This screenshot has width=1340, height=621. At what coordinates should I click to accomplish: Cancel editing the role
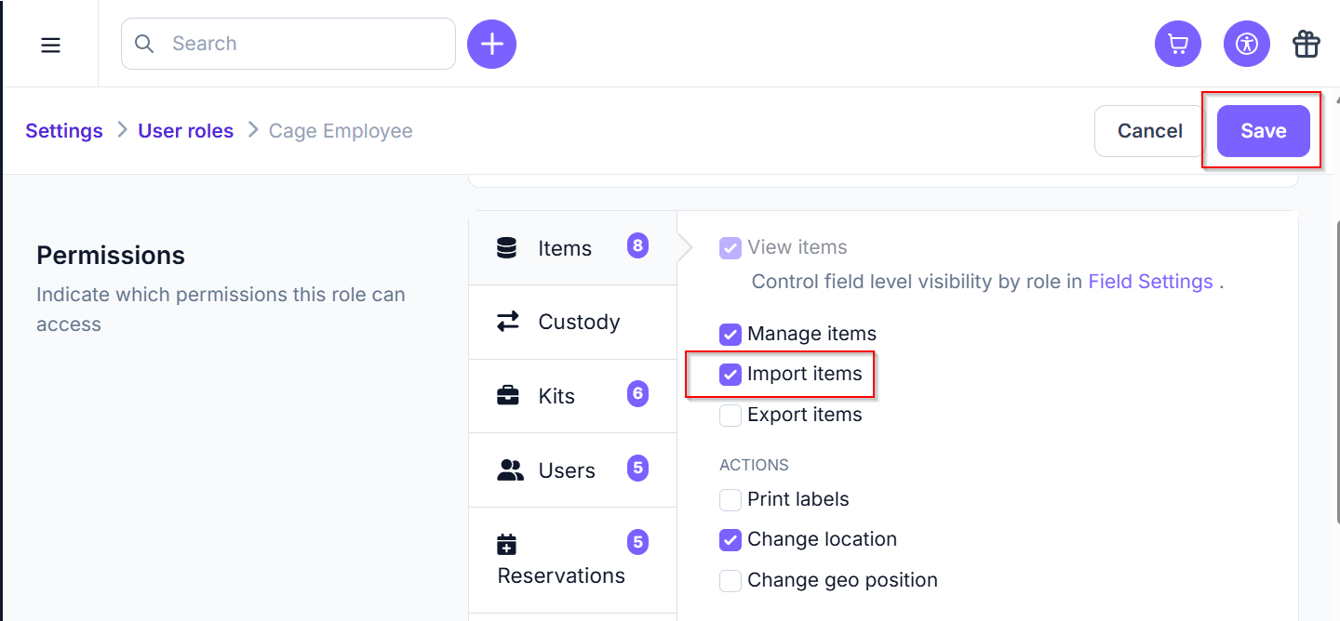(x=1150, y=131)
